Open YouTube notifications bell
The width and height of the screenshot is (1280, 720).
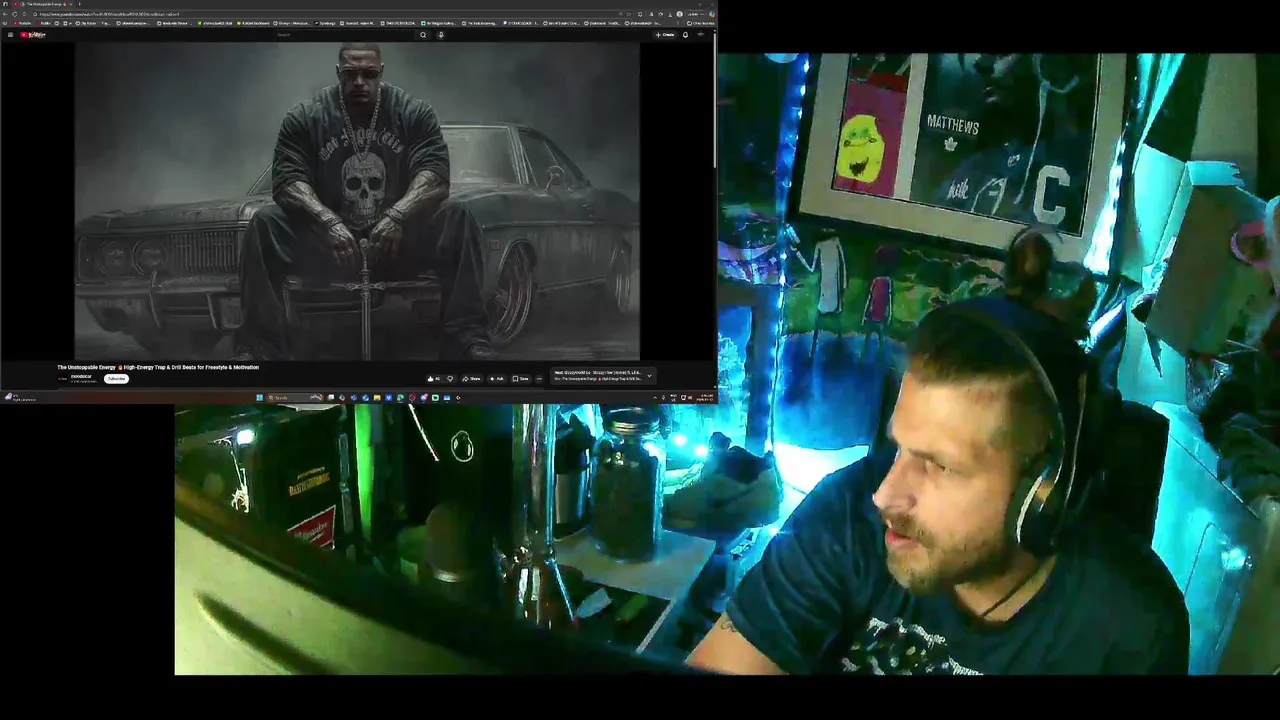(x=685, y=35)
